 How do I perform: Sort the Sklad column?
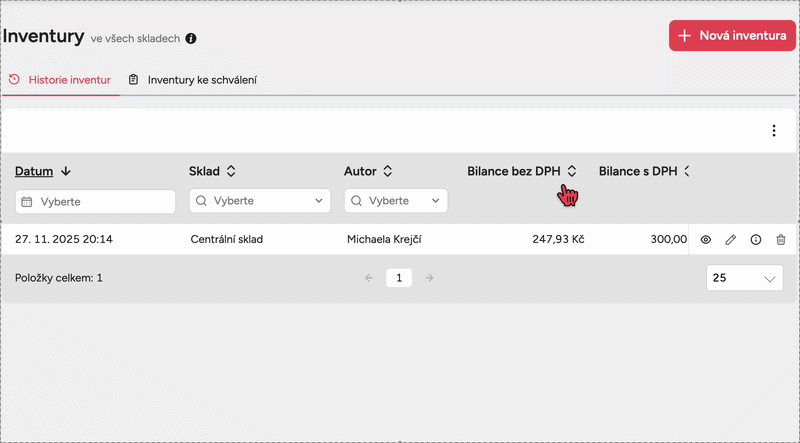[231, 171]
